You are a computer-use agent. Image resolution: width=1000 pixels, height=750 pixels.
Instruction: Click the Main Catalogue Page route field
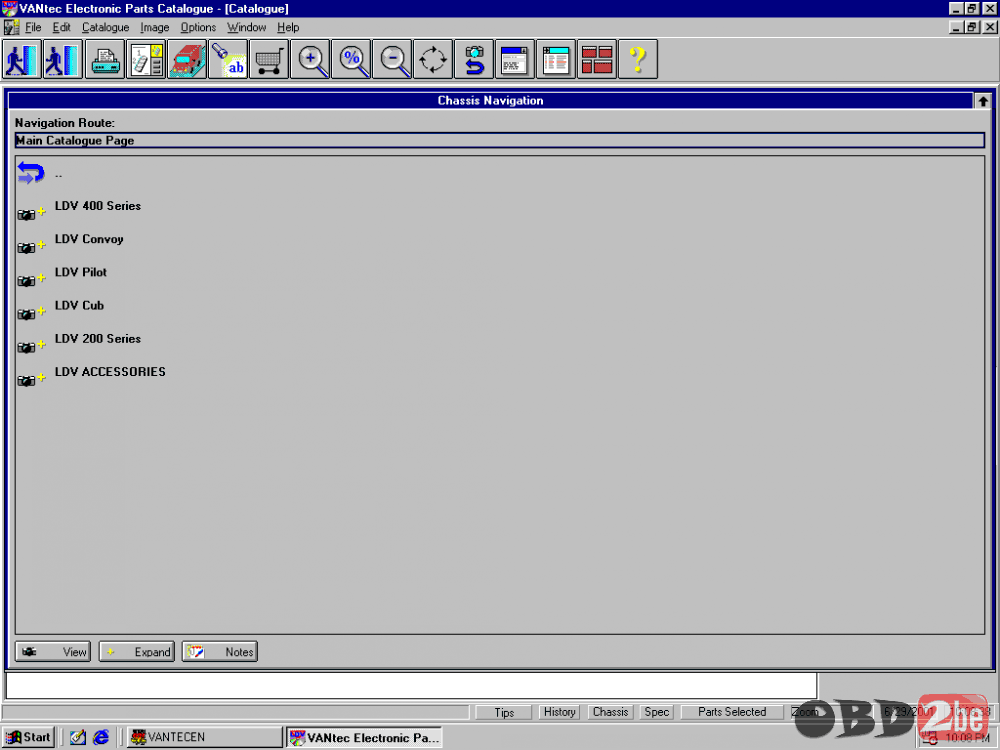click(x=499, y=141)
